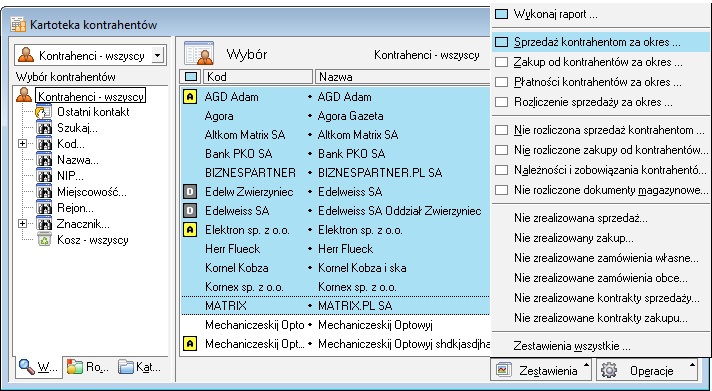Click the binoculars icon next to Znacznik...
The image size is (712, 391).
coord(44,224)
